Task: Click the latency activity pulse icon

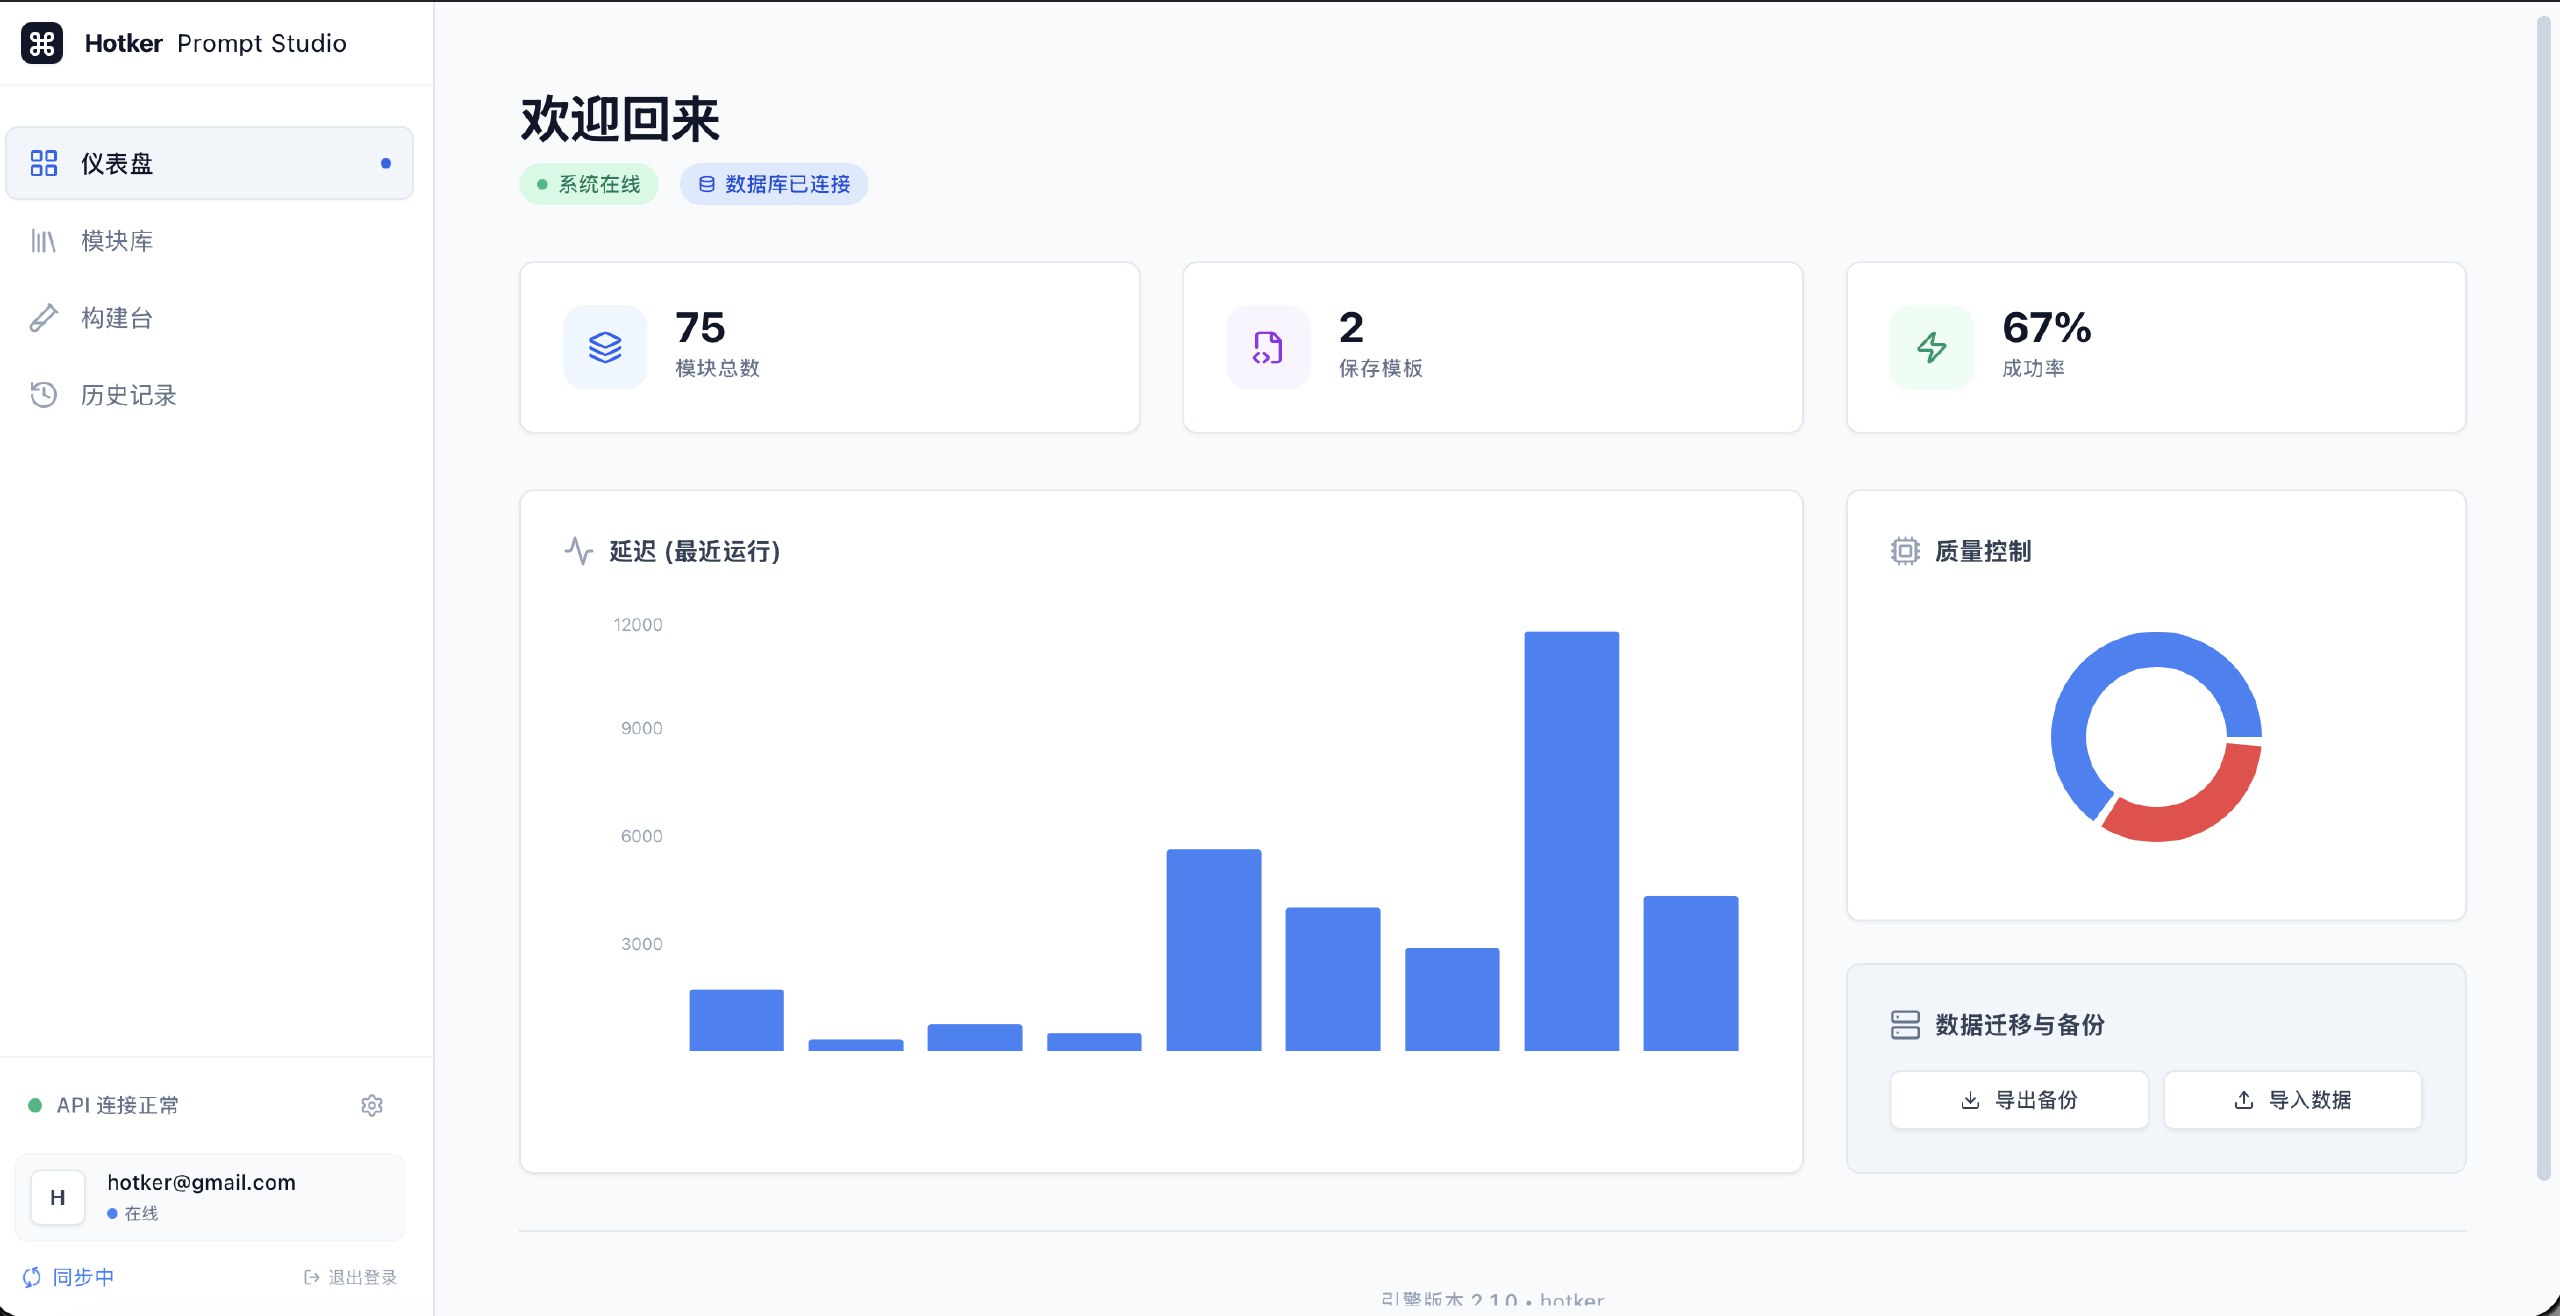Action: [x=579, y=551]
